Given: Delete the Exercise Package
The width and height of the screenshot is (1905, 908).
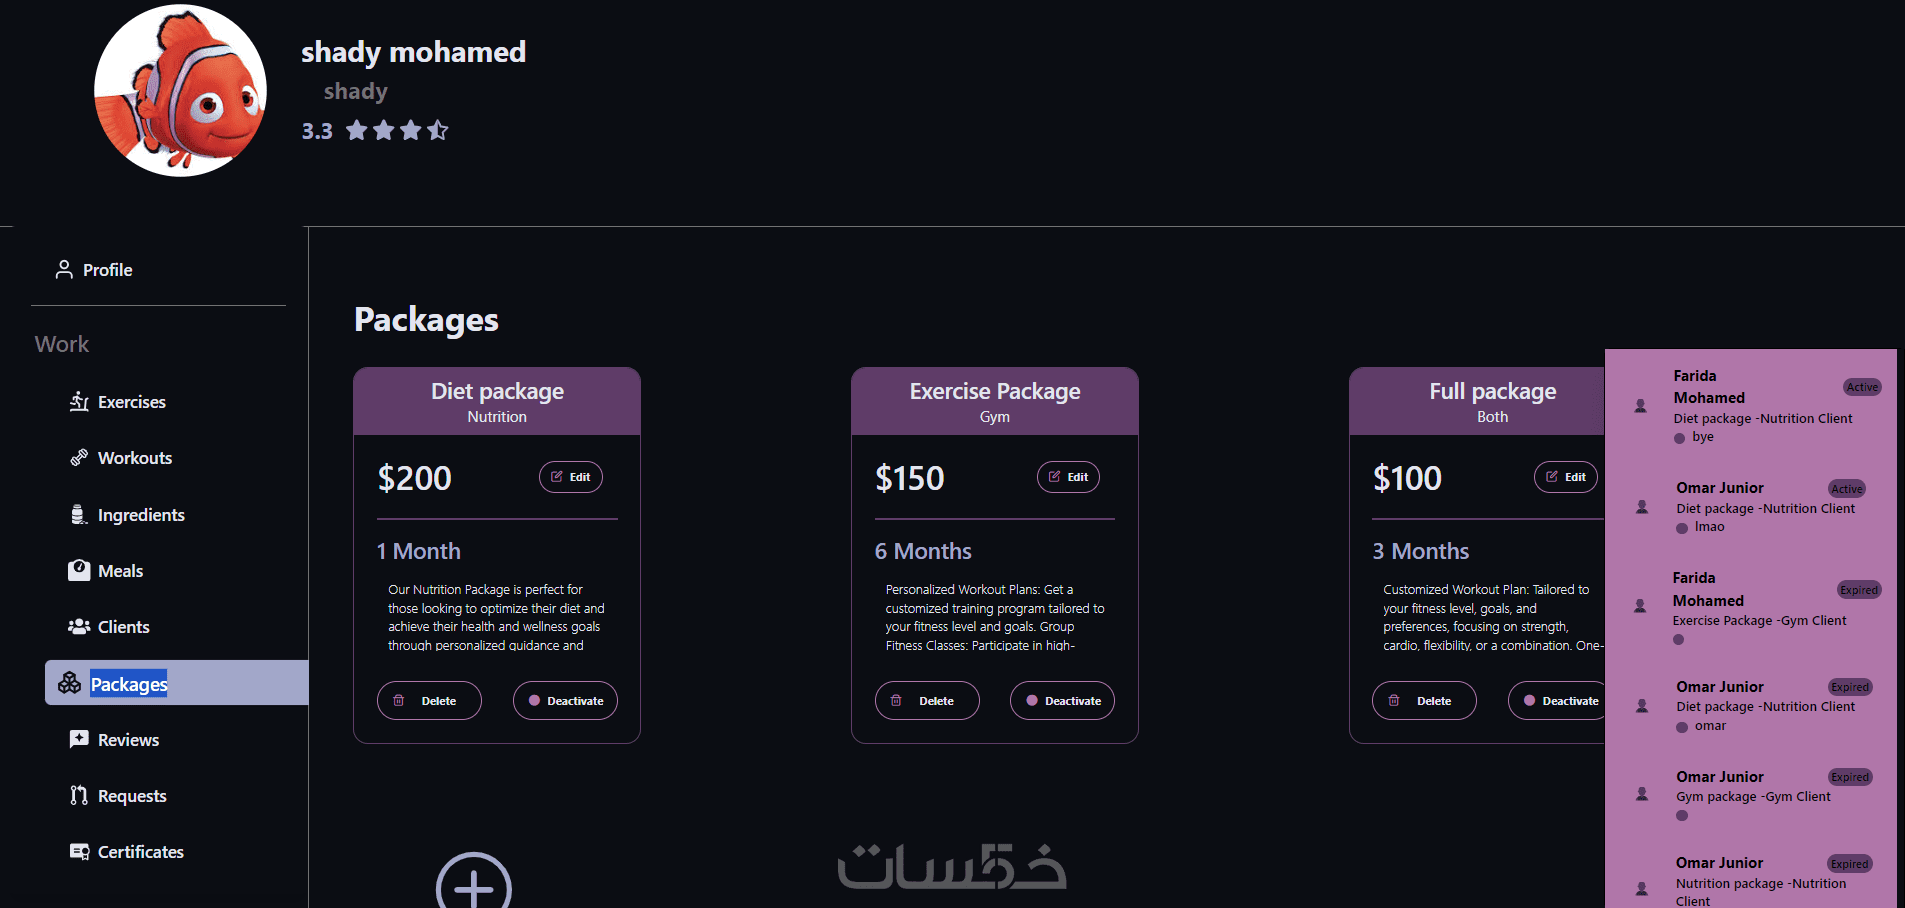Looking at the screenshot, I should pos(927,701).
